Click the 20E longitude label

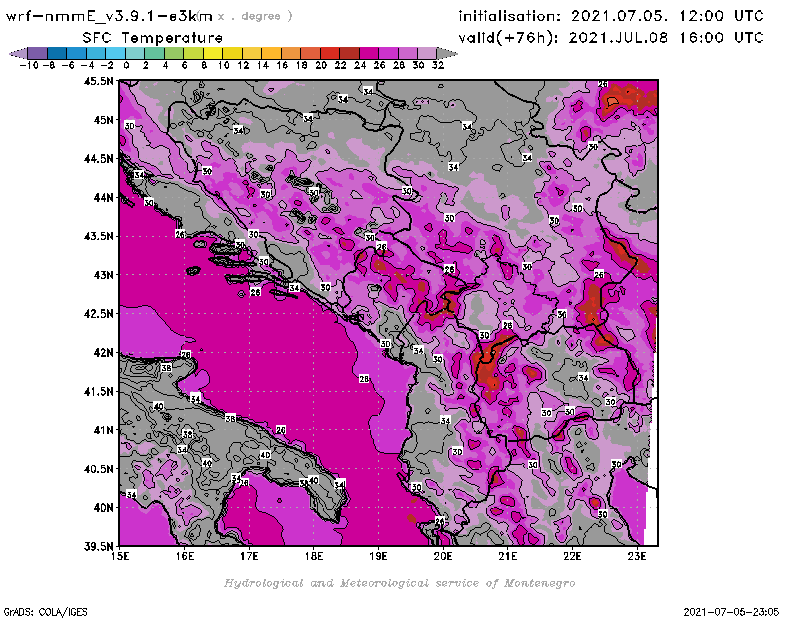pyautogui.click(x=443, y=556)
